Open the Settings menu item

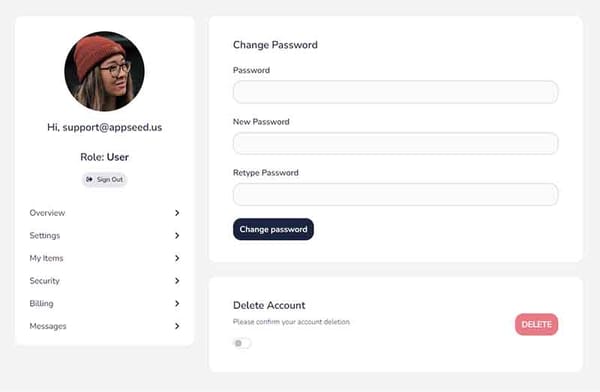tap(104, 235)
